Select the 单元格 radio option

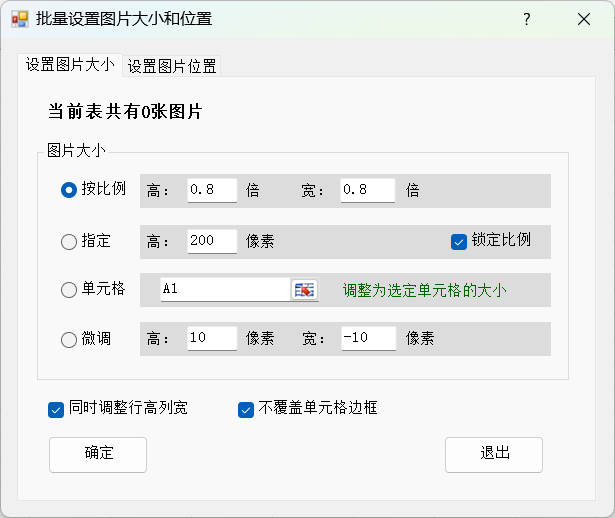tap(69, 290)
